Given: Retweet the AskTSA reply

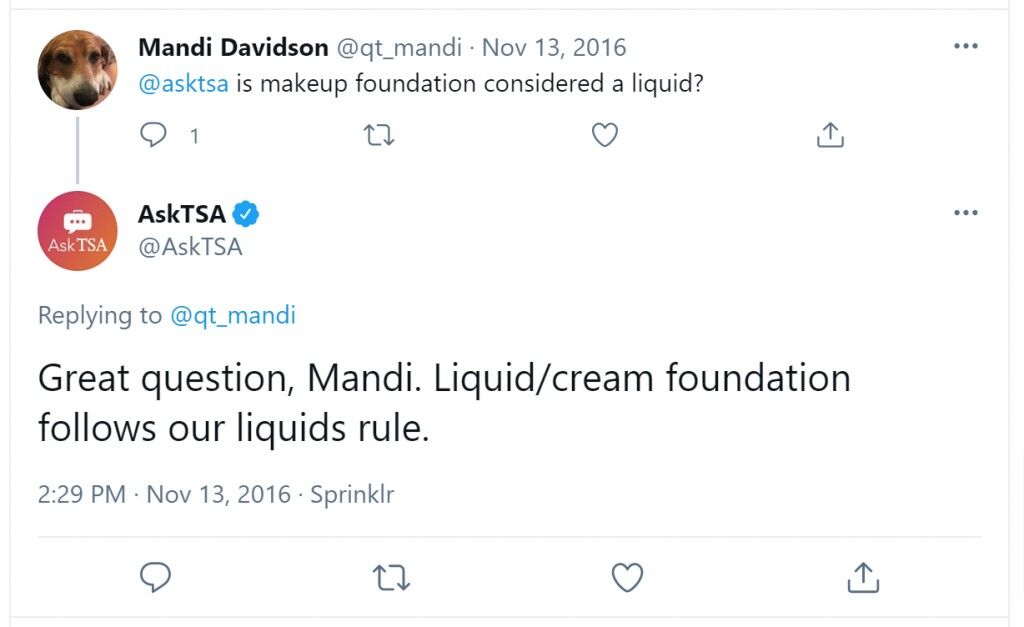Looking at the screenshot, I should point(391,577).
